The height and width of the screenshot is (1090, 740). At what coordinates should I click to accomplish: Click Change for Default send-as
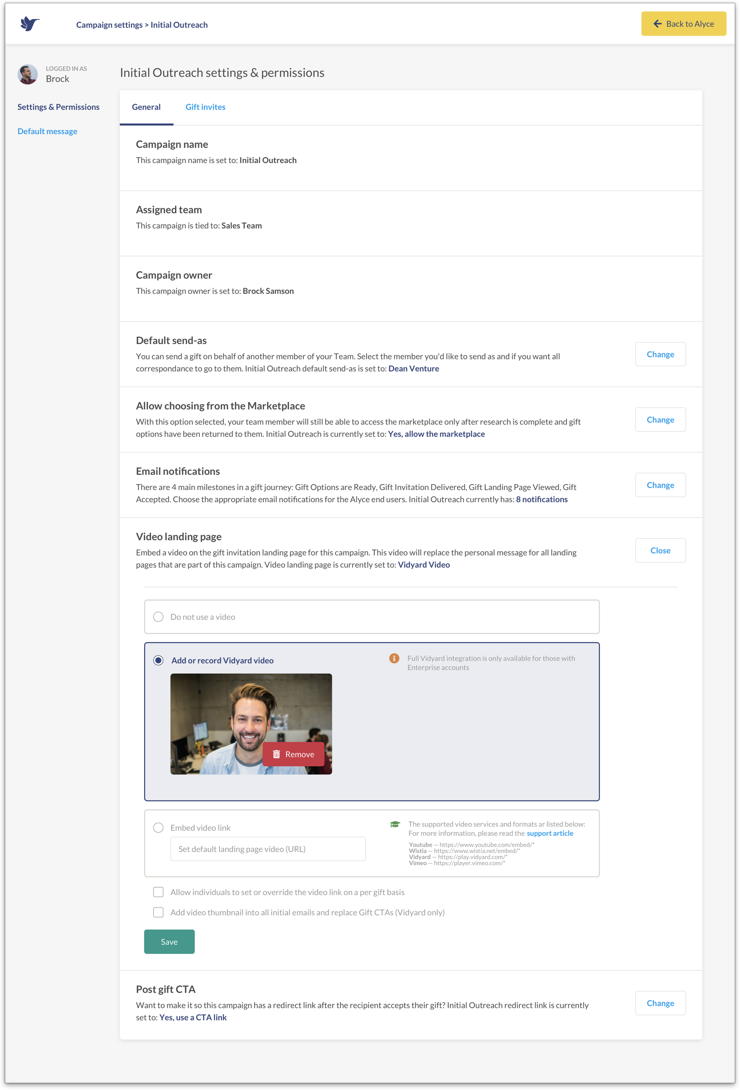coord(660,355)
